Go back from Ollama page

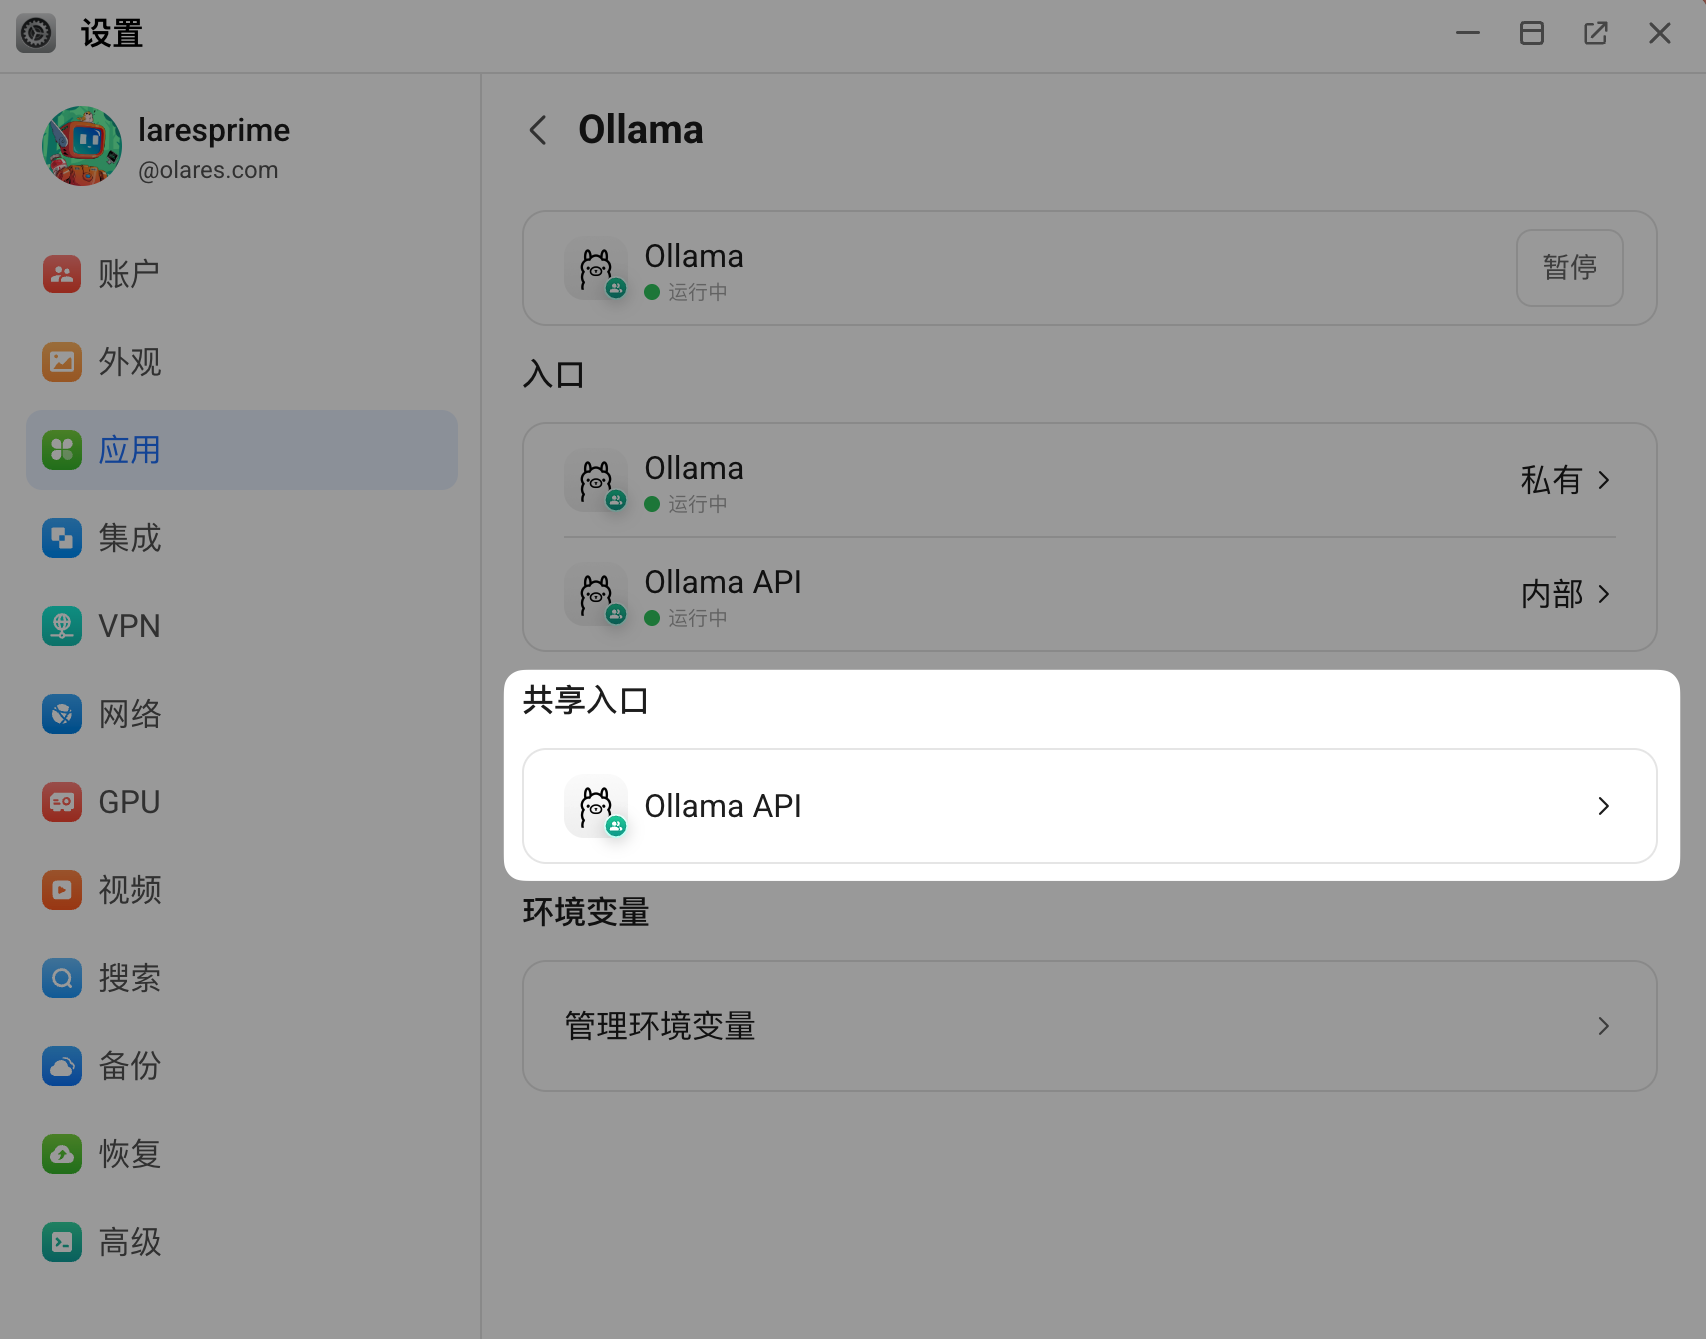click(x=538, y=130)
